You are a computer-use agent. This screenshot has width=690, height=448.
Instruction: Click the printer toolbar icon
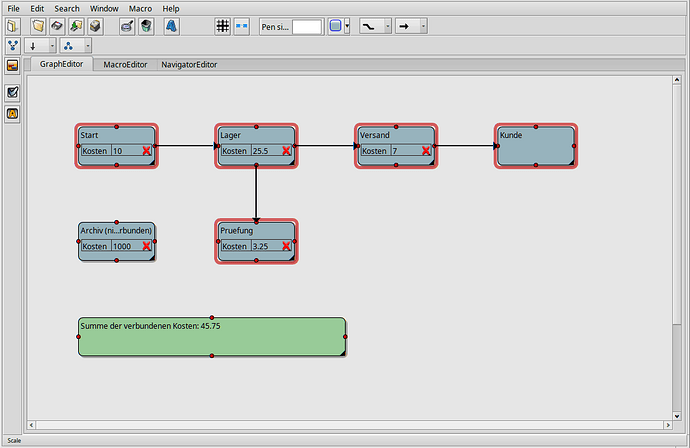(95, 26)
